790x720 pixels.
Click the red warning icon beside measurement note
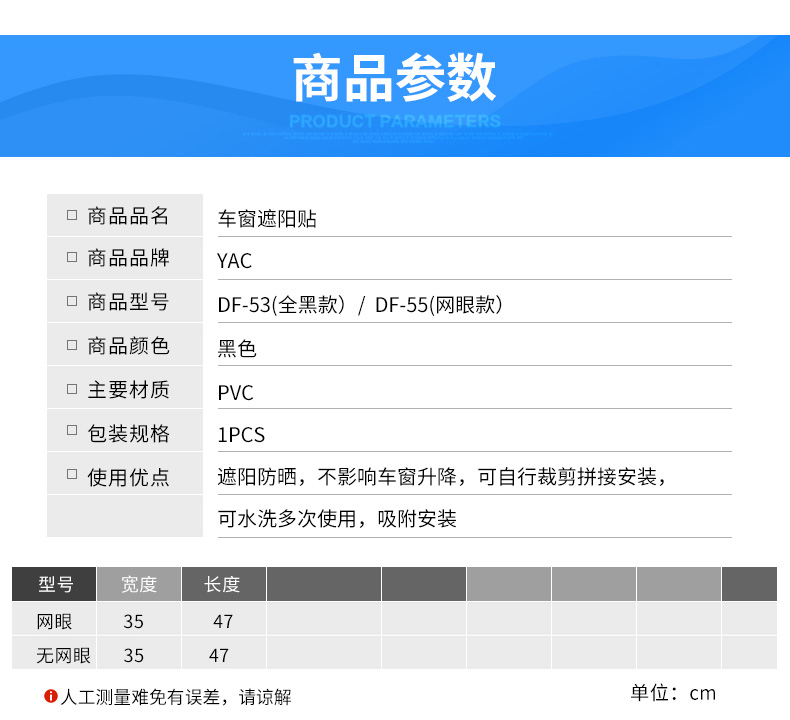pos(51,697)
